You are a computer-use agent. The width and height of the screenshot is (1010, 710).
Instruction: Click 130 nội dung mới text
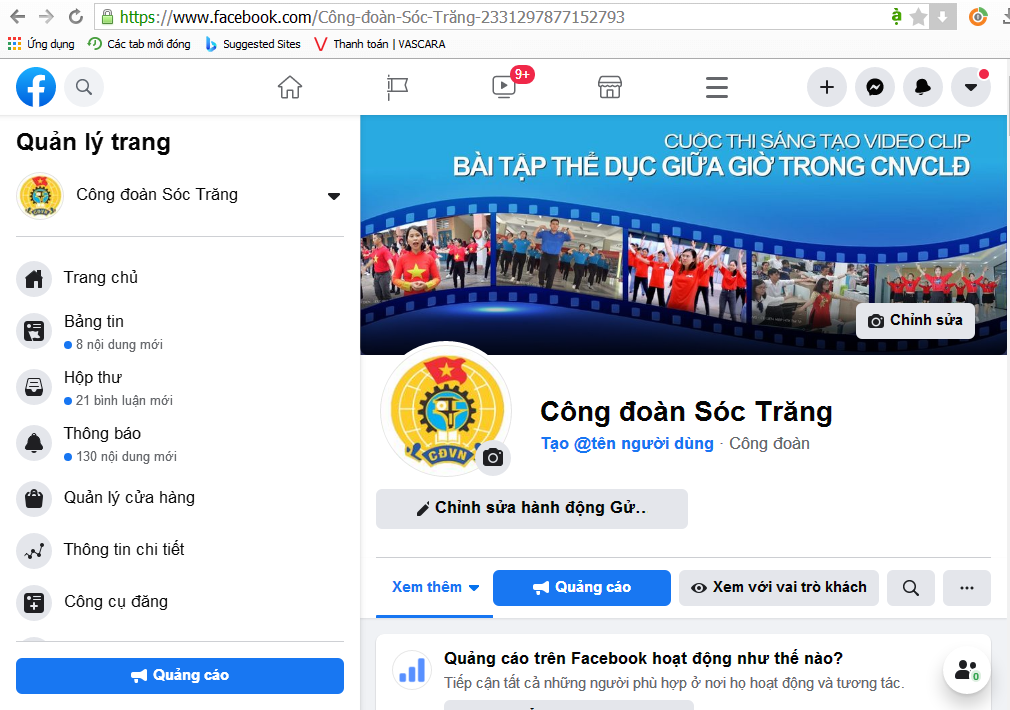tap(126, 457)
